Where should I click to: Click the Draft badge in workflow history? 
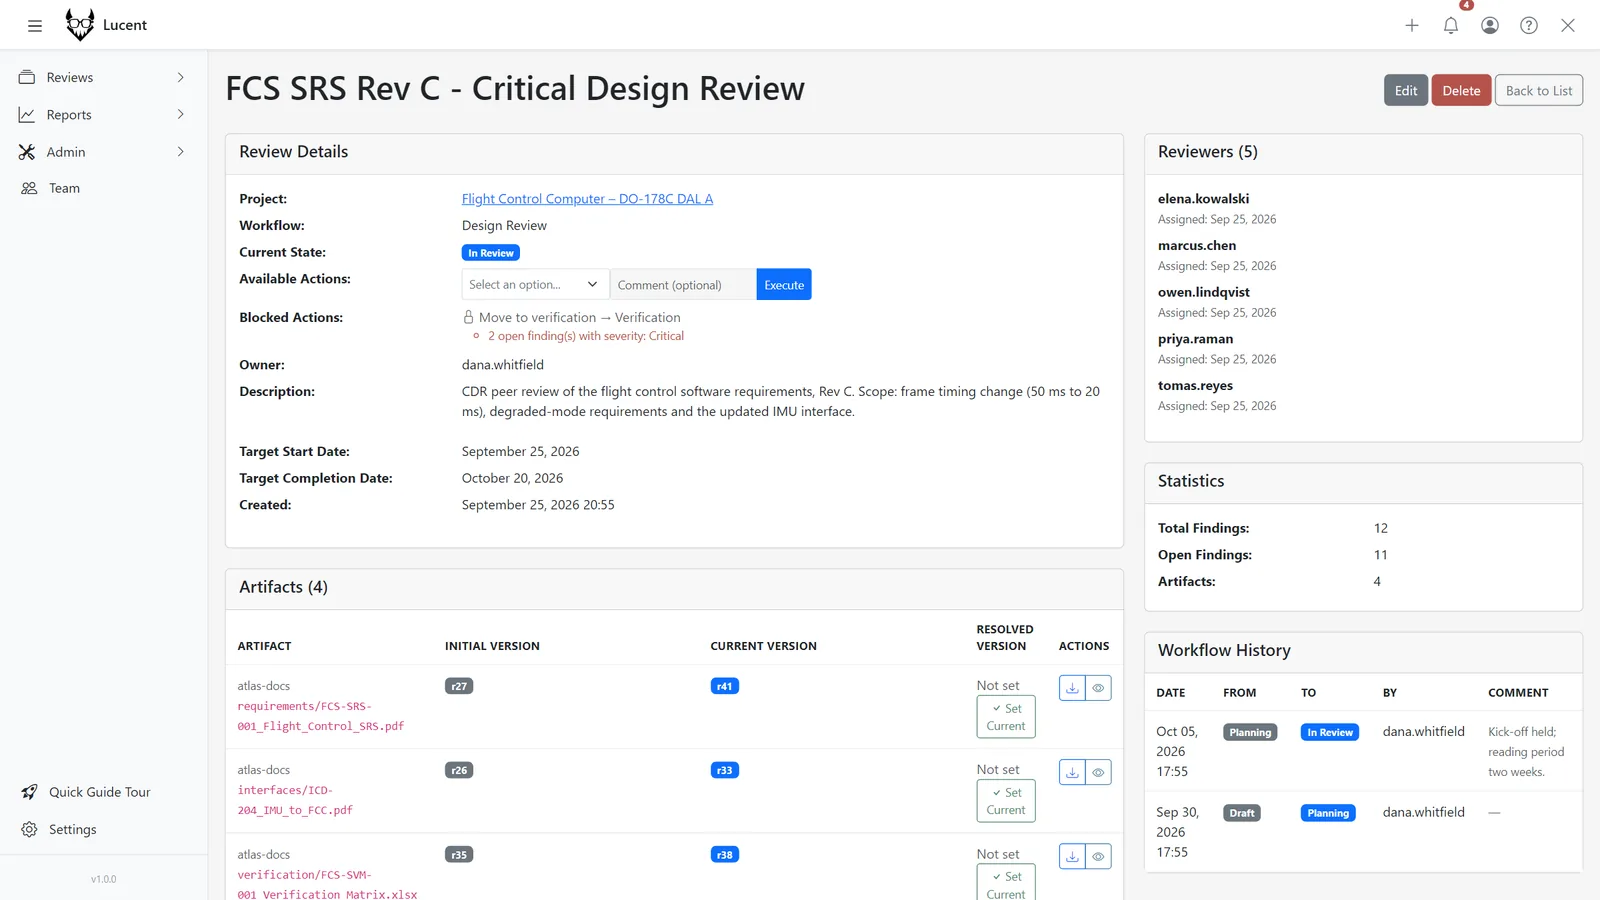(1242, 813)
